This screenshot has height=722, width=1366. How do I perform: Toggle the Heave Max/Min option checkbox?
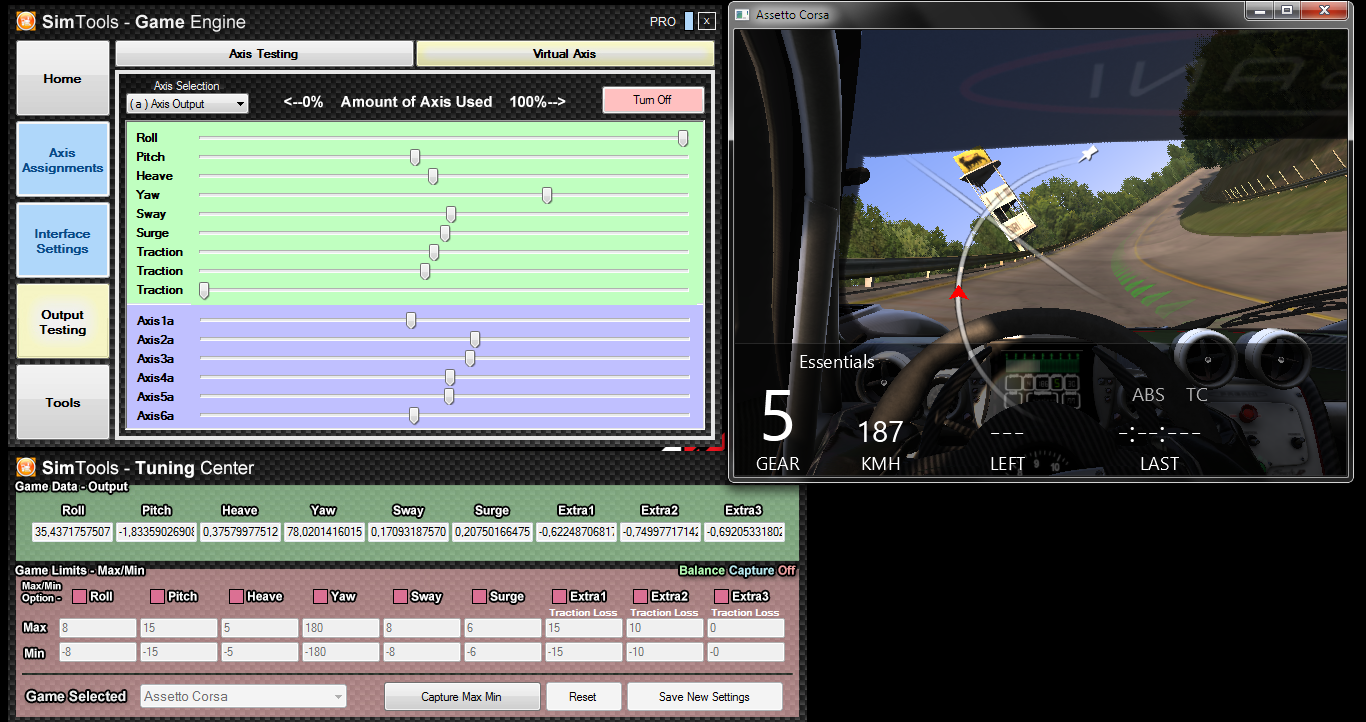[x=236, y=597]
